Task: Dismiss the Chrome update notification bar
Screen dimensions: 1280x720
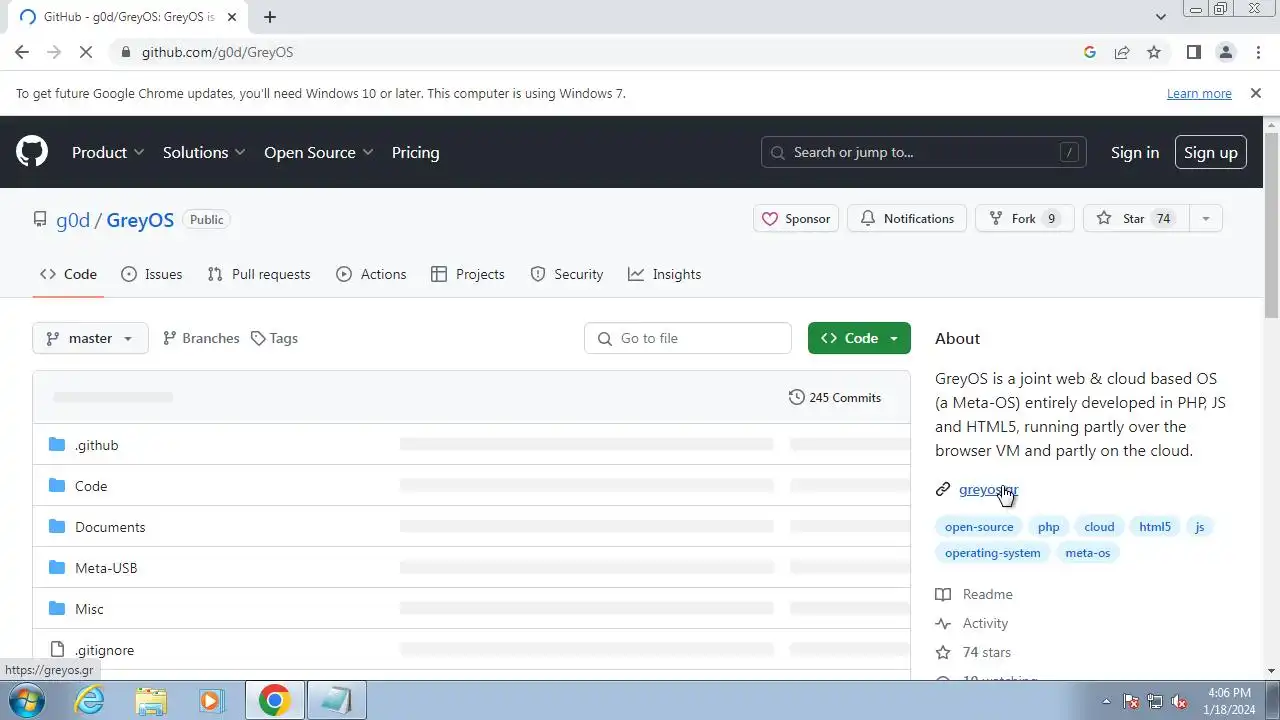Action: pos(1255,93)
